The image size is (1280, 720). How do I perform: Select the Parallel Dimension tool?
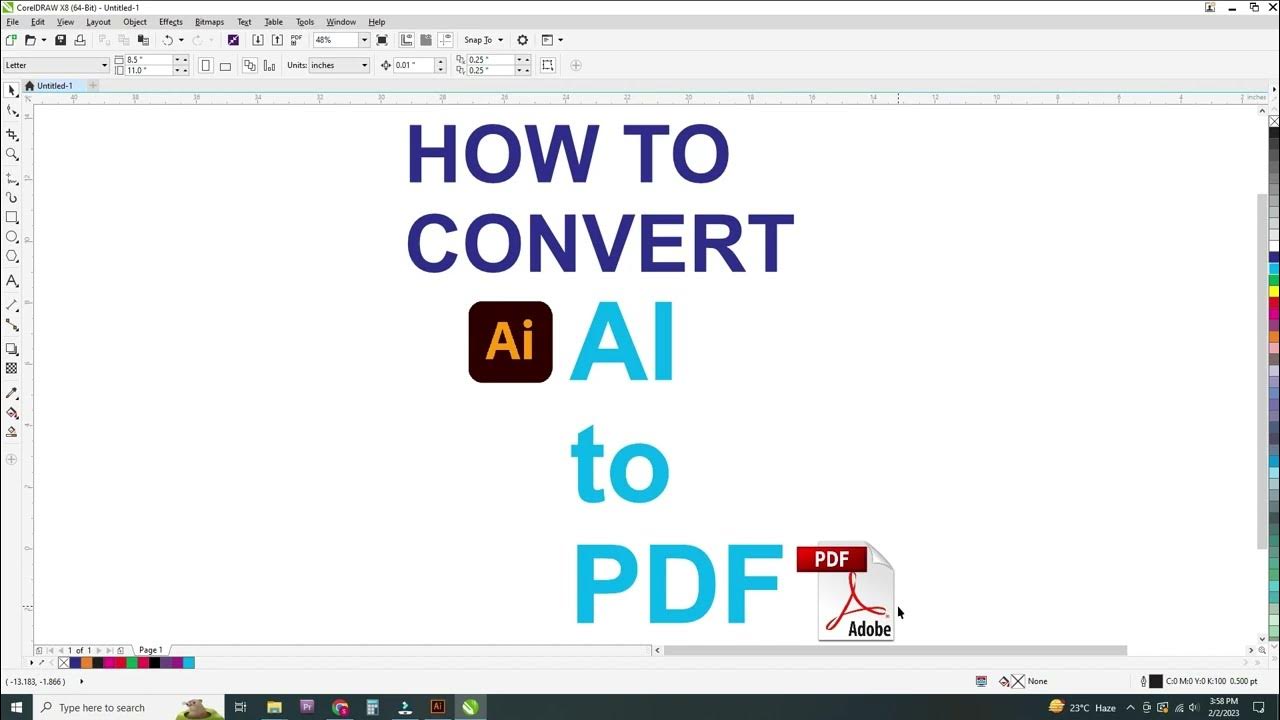(12, 305)
